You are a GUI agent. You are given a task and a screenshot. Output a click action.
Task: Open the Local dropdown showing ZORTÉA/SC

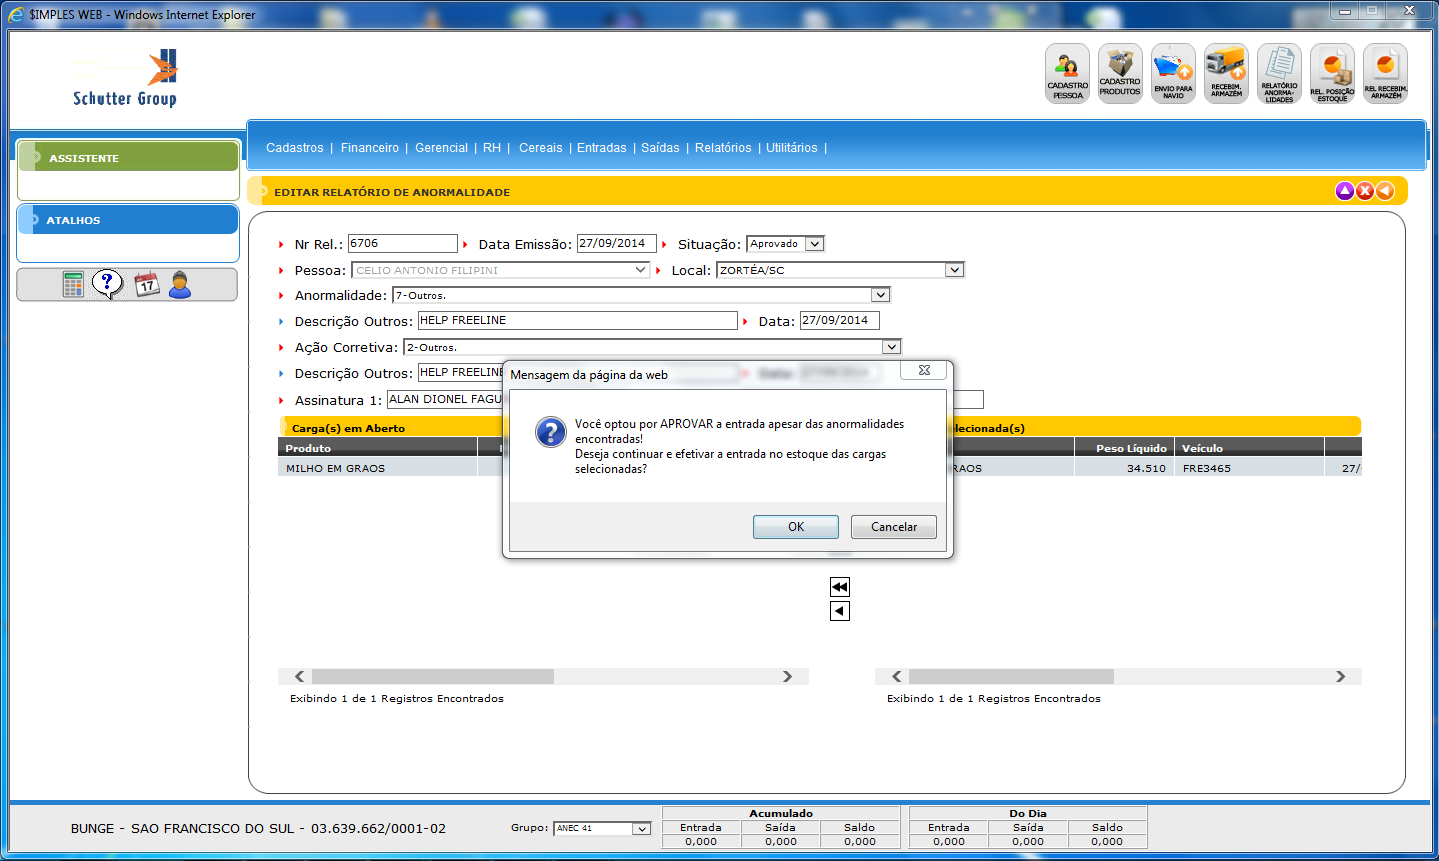click(954, 270)
